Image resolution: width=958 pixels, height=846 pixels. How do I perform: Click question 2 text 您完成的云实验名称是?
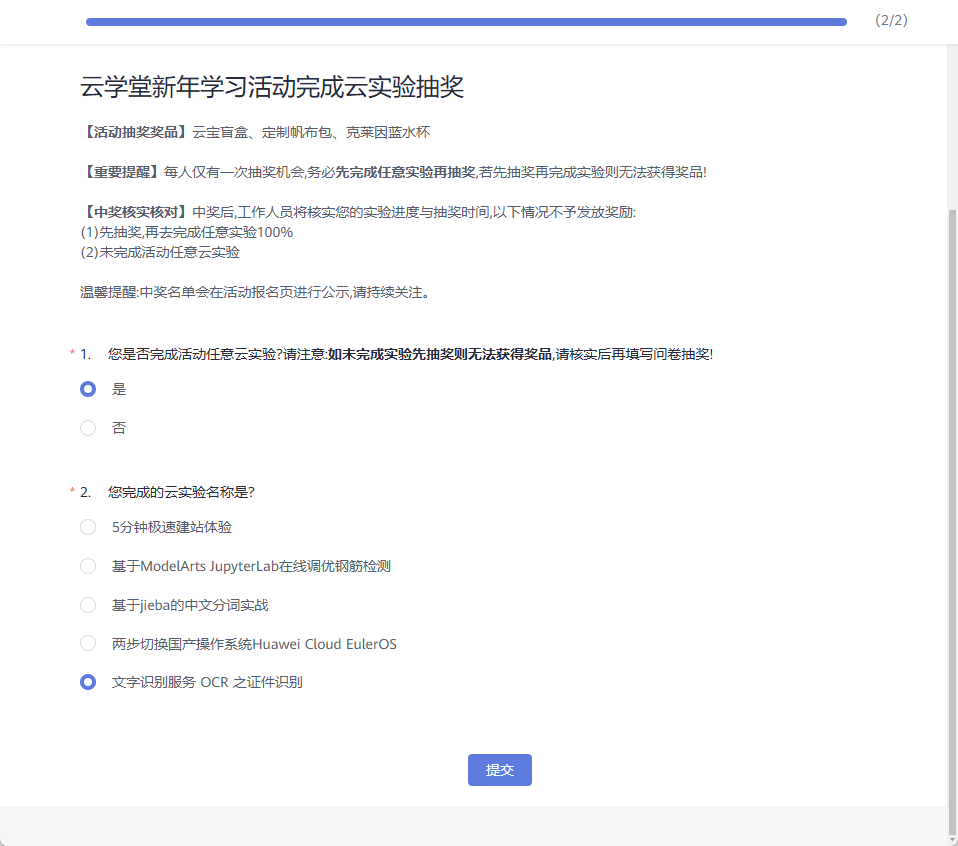[x=181, y=492]
